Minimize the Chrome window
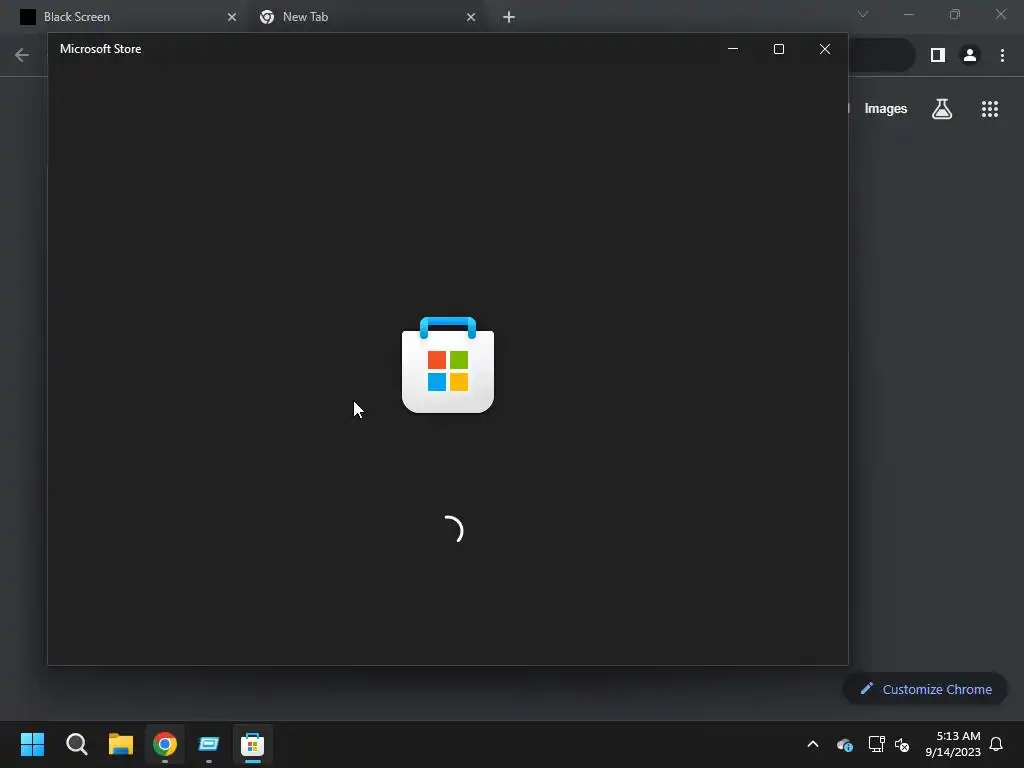The height and width of the screenshot is (768, 1024). coord(908,14)
